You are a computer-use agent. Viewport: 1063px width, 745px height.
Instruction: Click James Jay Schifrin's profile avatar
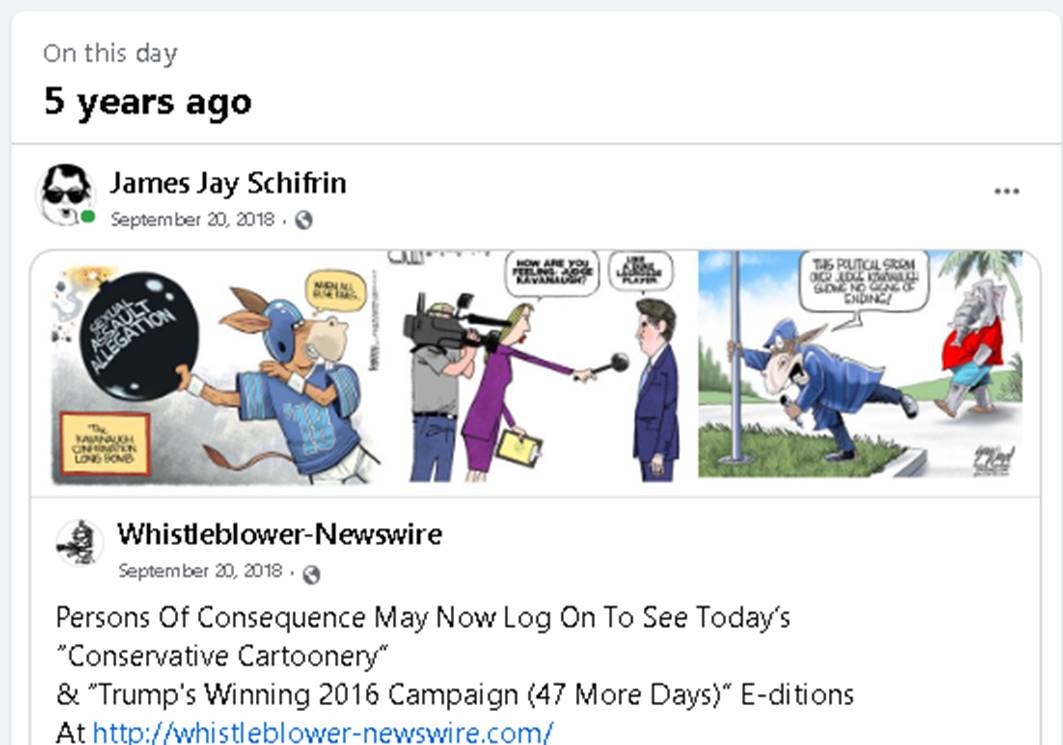coord(66,194)
